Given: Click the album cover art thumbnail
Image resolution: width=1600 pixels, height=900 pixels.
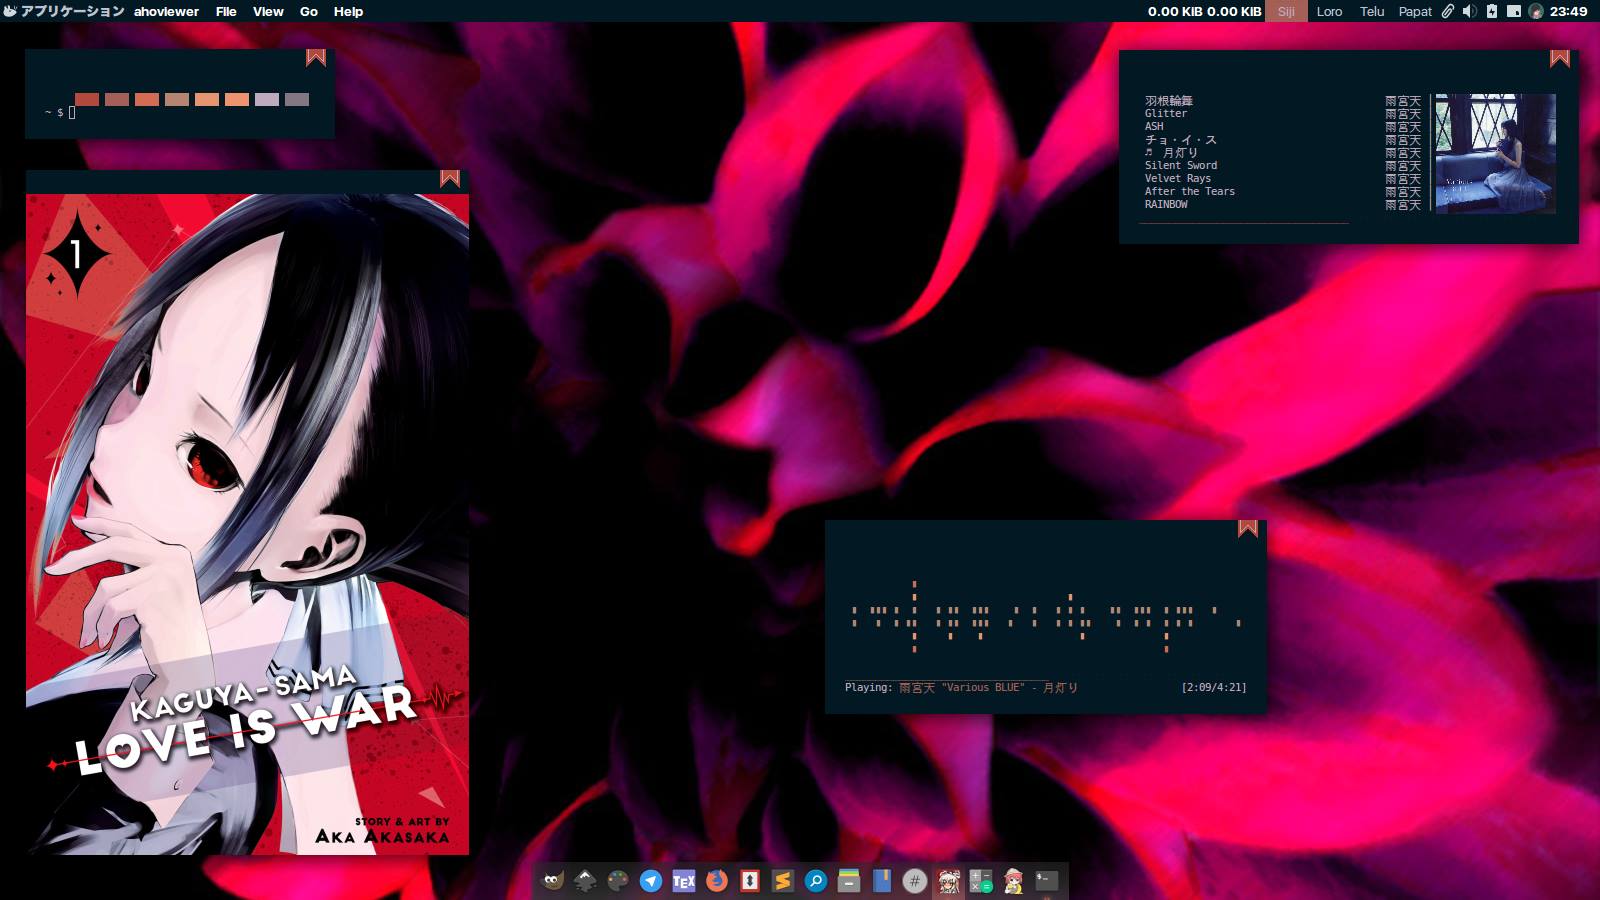Looking at the screenshot, I should tap(1495, 153).
